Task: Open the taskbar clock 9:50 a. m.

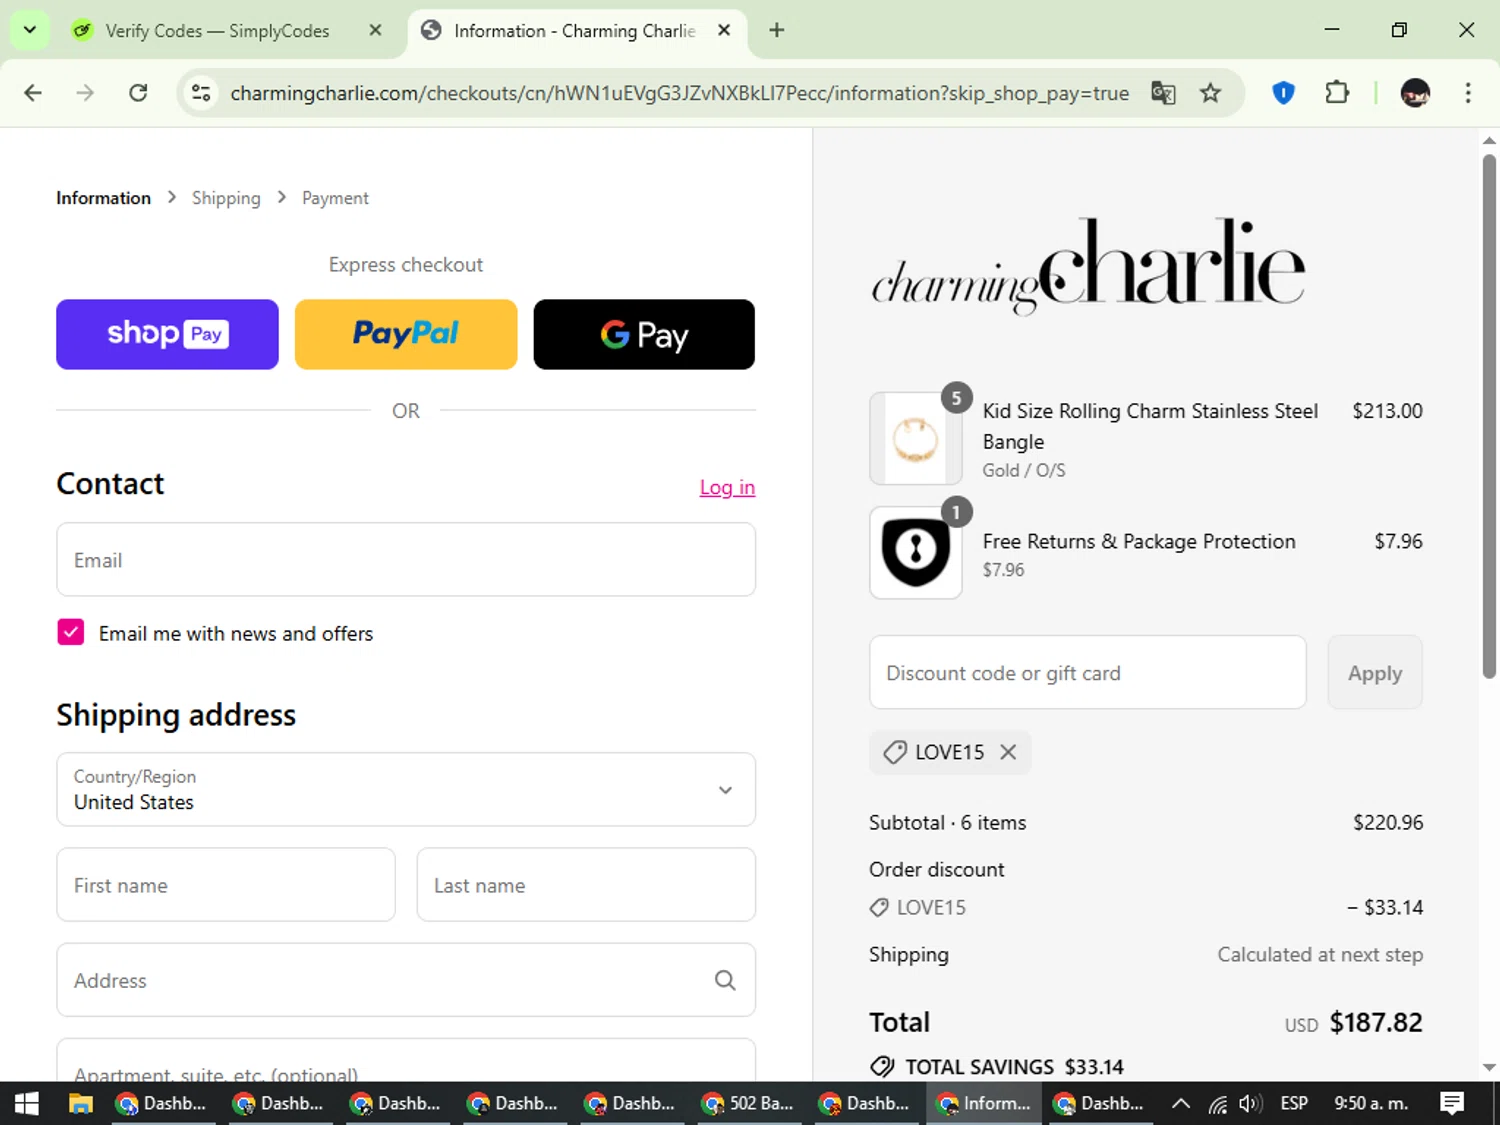Action: (x=1371, y=1103)
